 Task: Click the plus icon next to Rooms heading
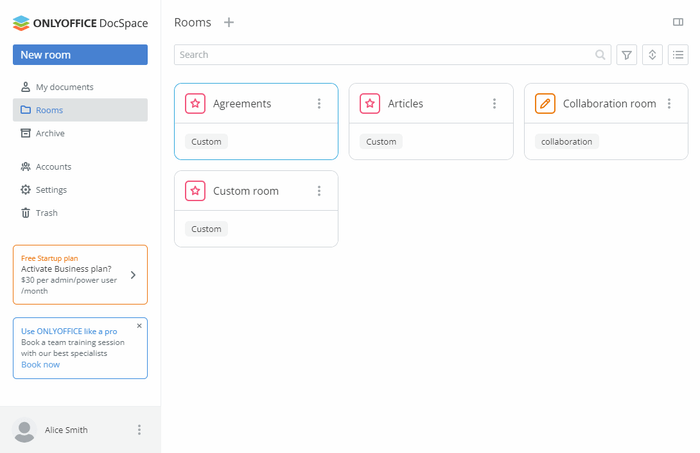229,22
